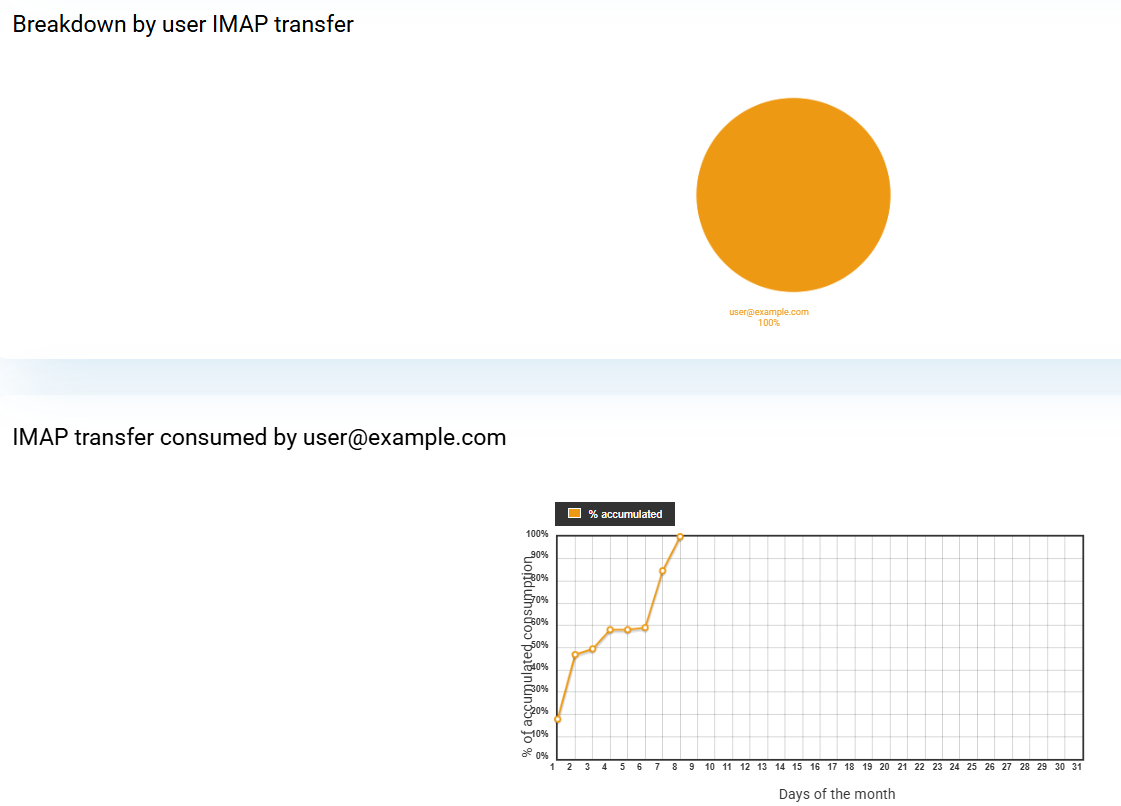The width and height of the screenshot is (1121, 806).
Task: Select the sixth data point before the steep rise
Action: (x=645, y=628)
